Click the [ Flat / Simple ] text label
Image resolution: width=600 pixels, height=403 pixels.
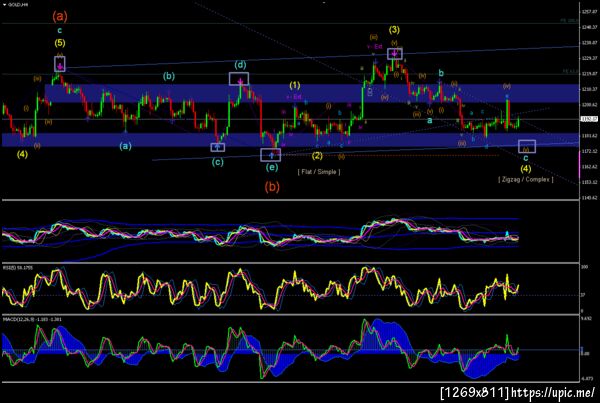[x=319, y=172]
